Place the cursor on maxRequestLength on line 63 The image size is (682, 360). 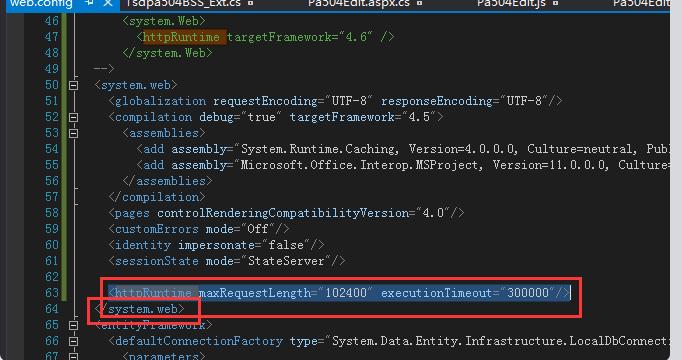[255, 293]
